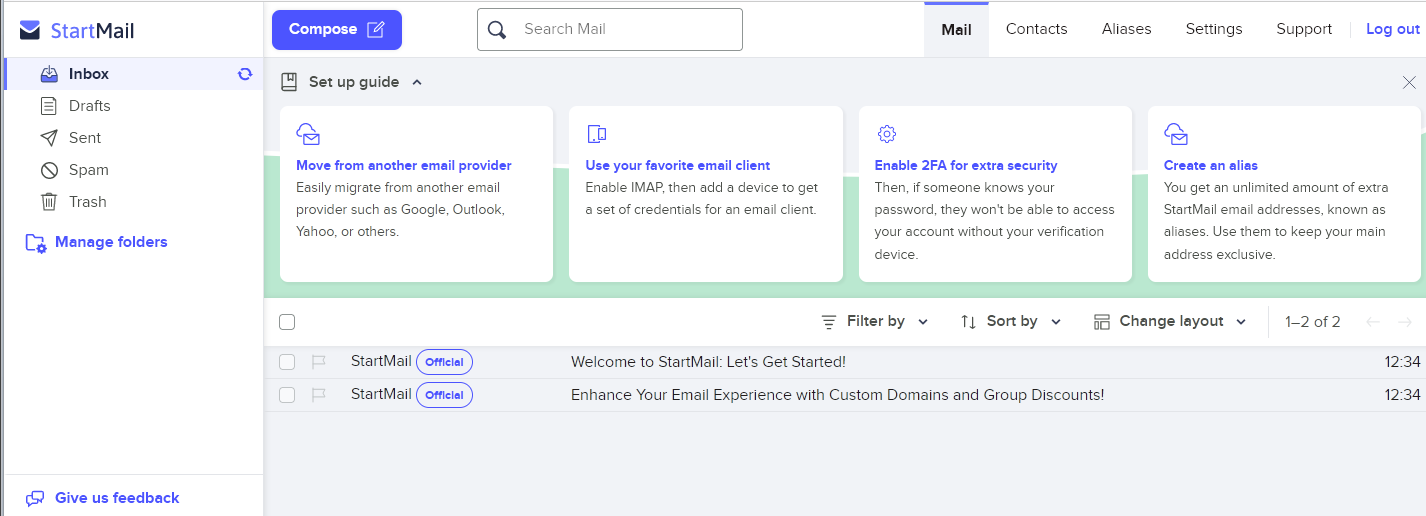Click the Filter by lines icon
The width and height of the screenshot is (1426, 516).
[x=829, y=322]
